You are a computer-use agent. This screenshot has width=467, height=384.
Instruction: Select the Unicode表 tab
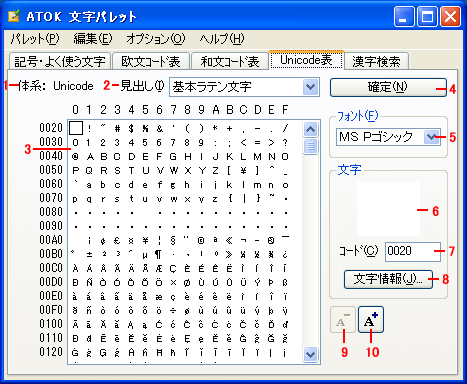click(306, 60)
